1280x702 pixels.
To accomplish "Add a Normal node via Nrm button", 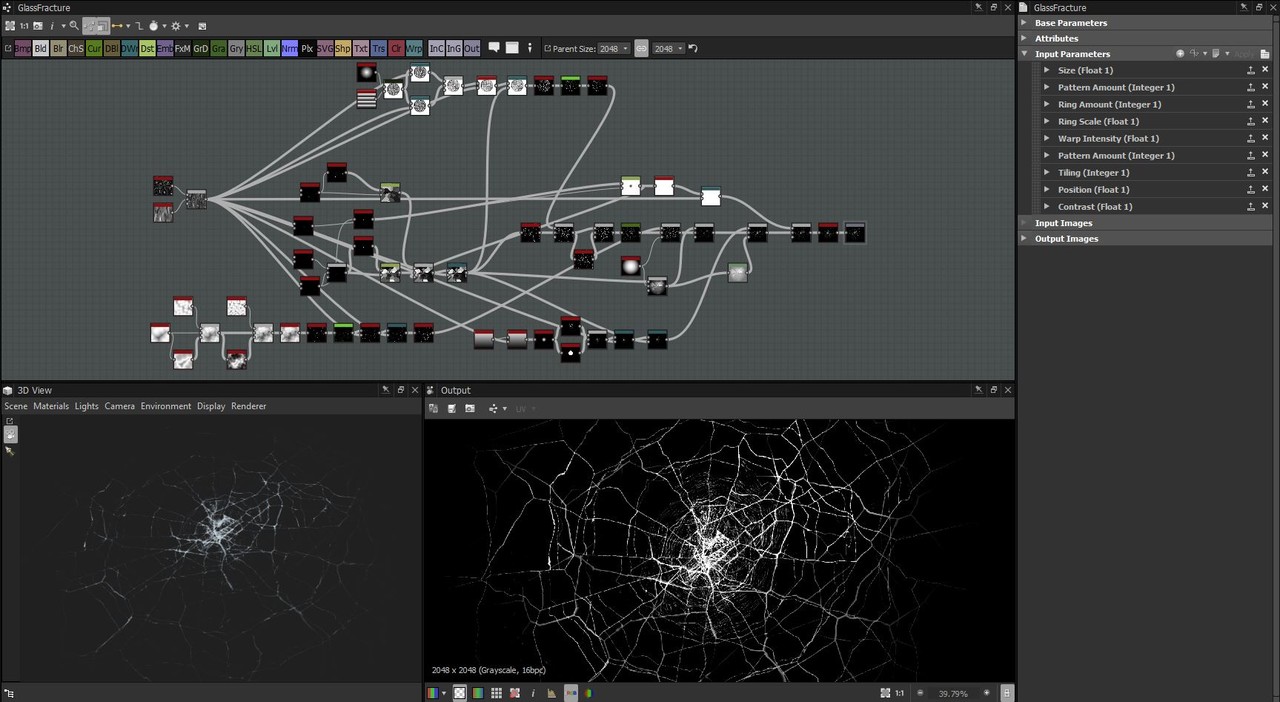I will [290, 48].
